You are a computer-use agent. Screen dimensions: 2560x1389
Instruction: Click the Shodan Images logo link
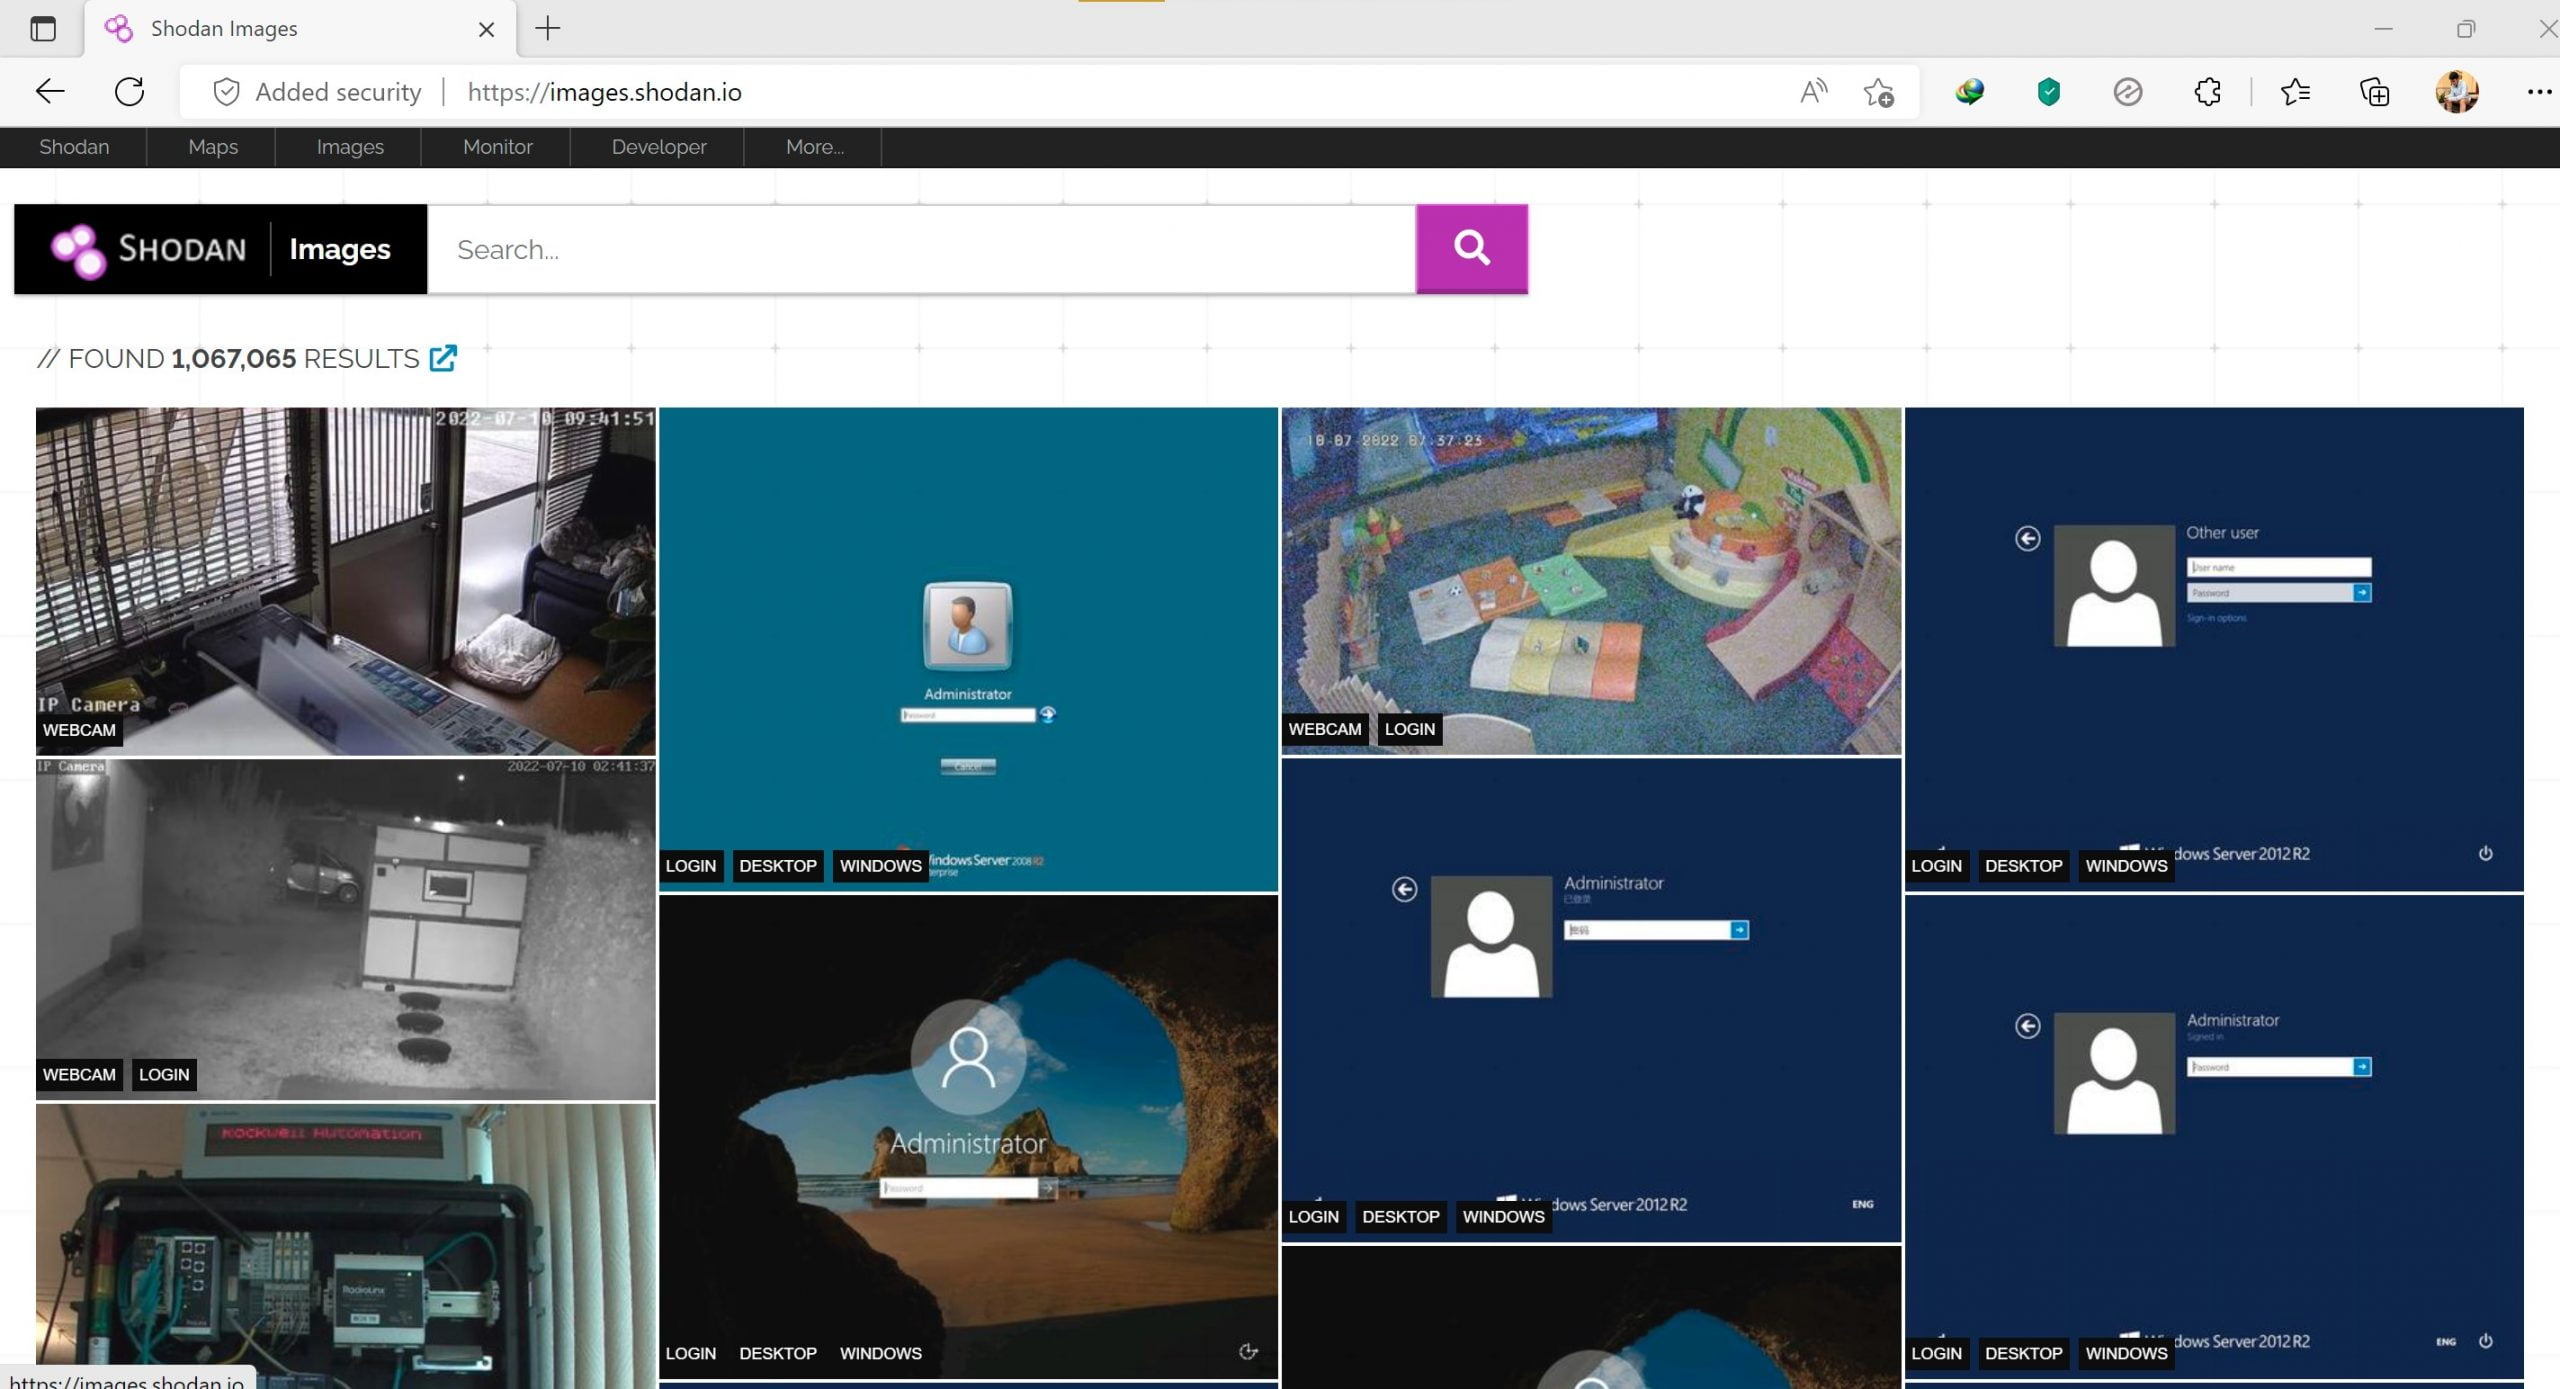[x=220, y=249]
